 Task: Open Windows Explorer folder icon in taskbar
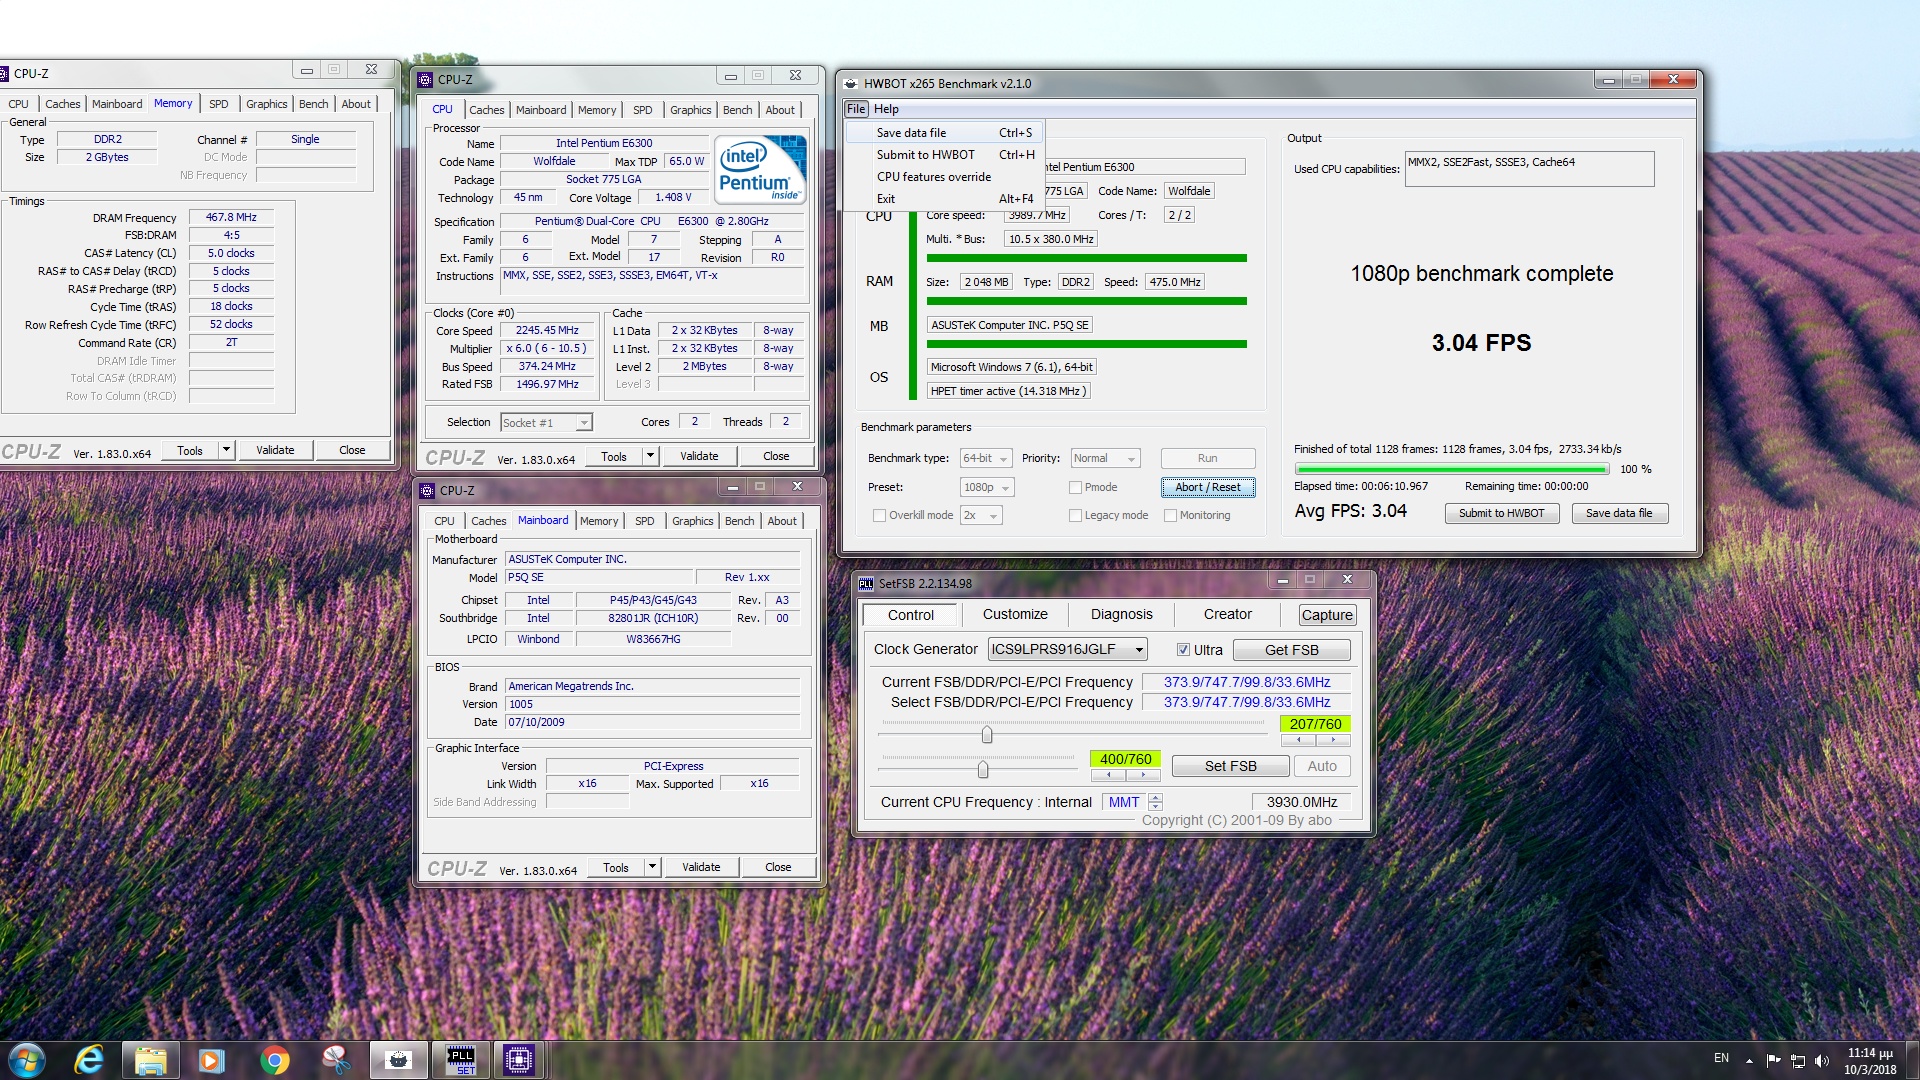click(x=150, y=1060)
